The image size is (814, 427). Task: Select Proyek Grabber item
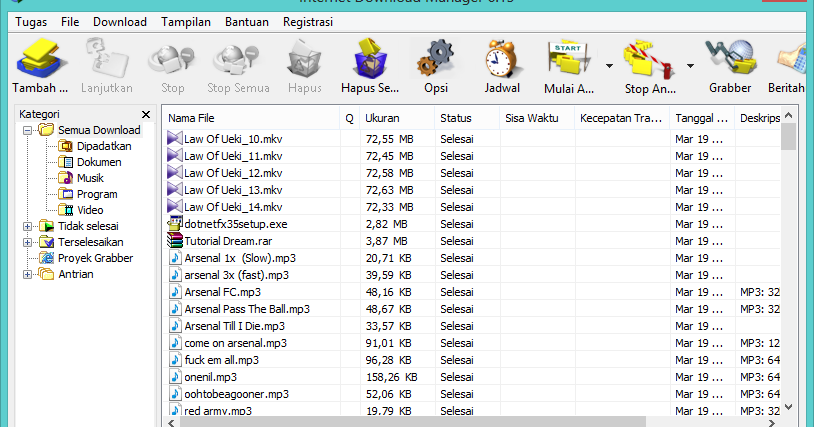point(96,258)
